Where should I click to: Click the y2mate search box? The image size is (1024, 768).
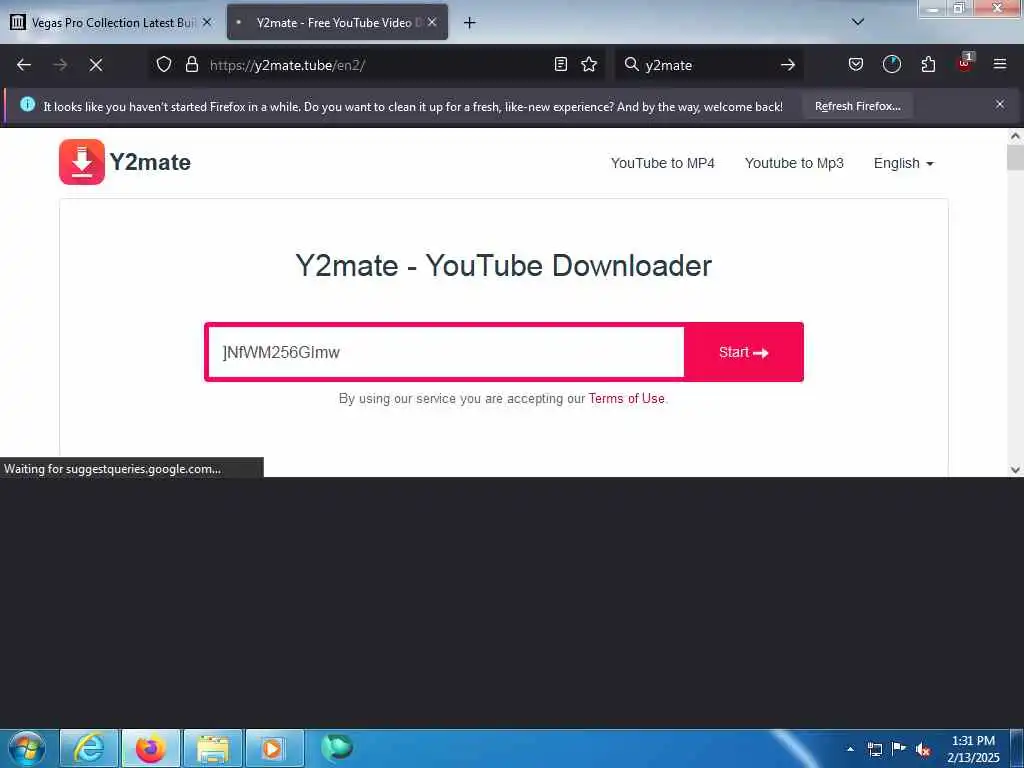tap(709, 65)
